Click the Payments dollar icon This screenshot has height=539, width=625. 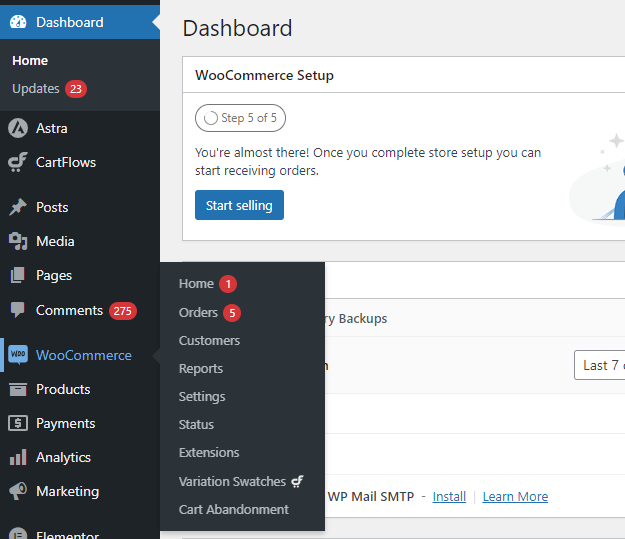click(18, 423)
